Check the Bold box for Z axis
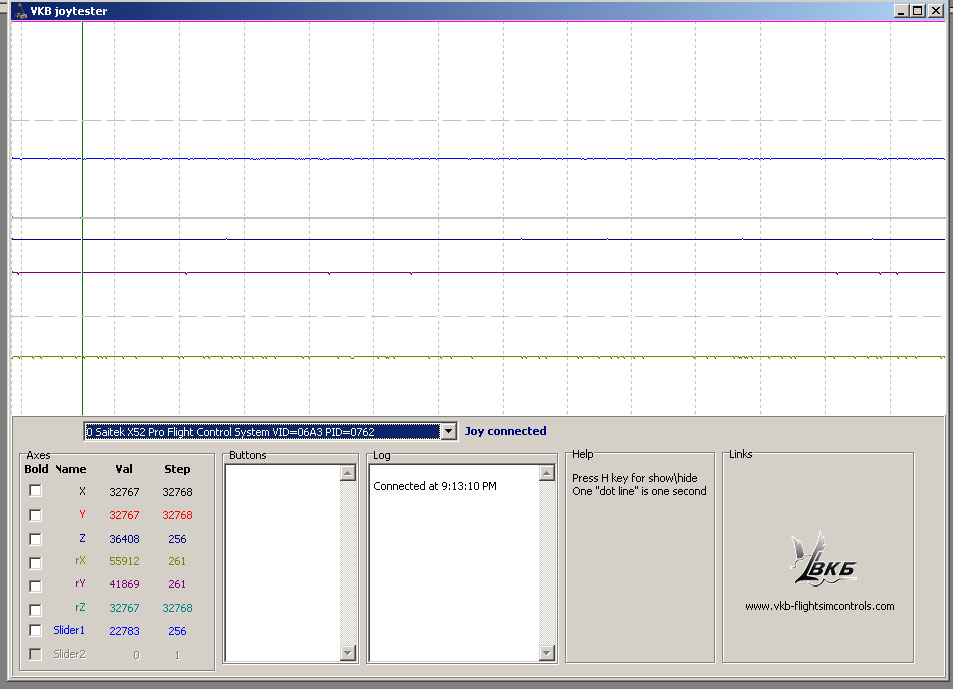953x689 pixels. 36,539
